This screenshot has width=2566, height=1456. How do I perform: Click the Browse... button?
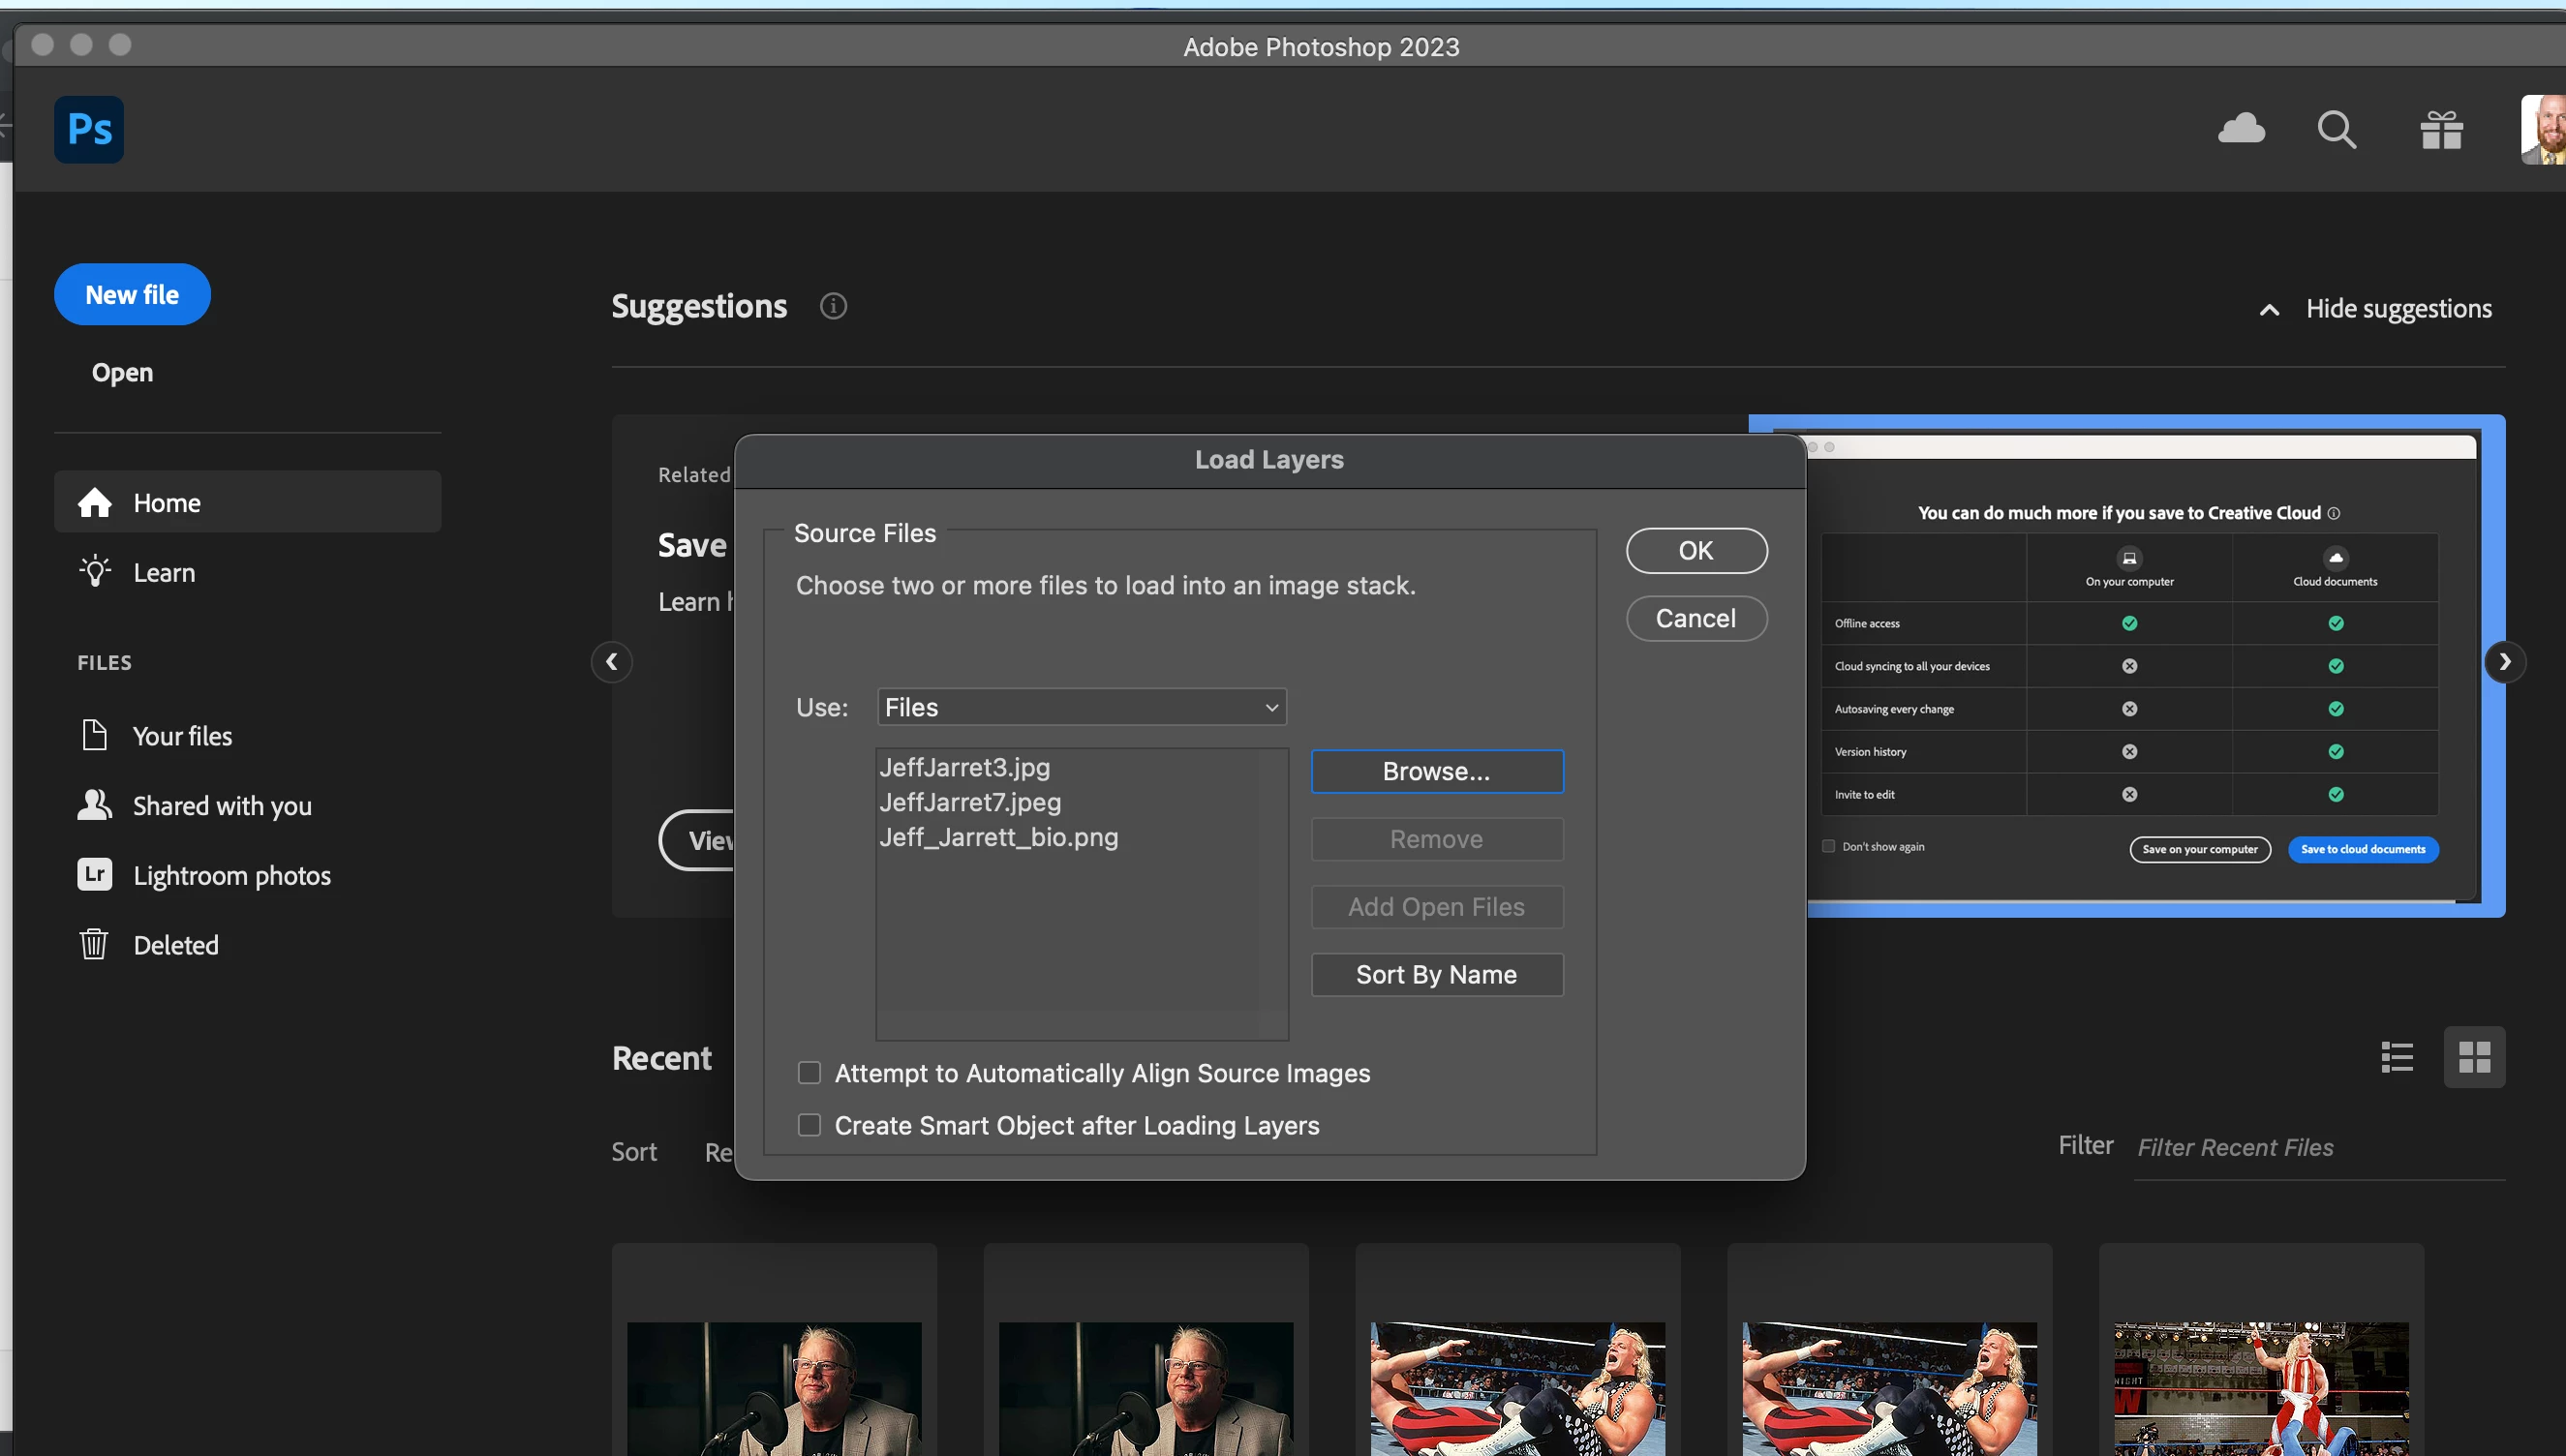1436,771
